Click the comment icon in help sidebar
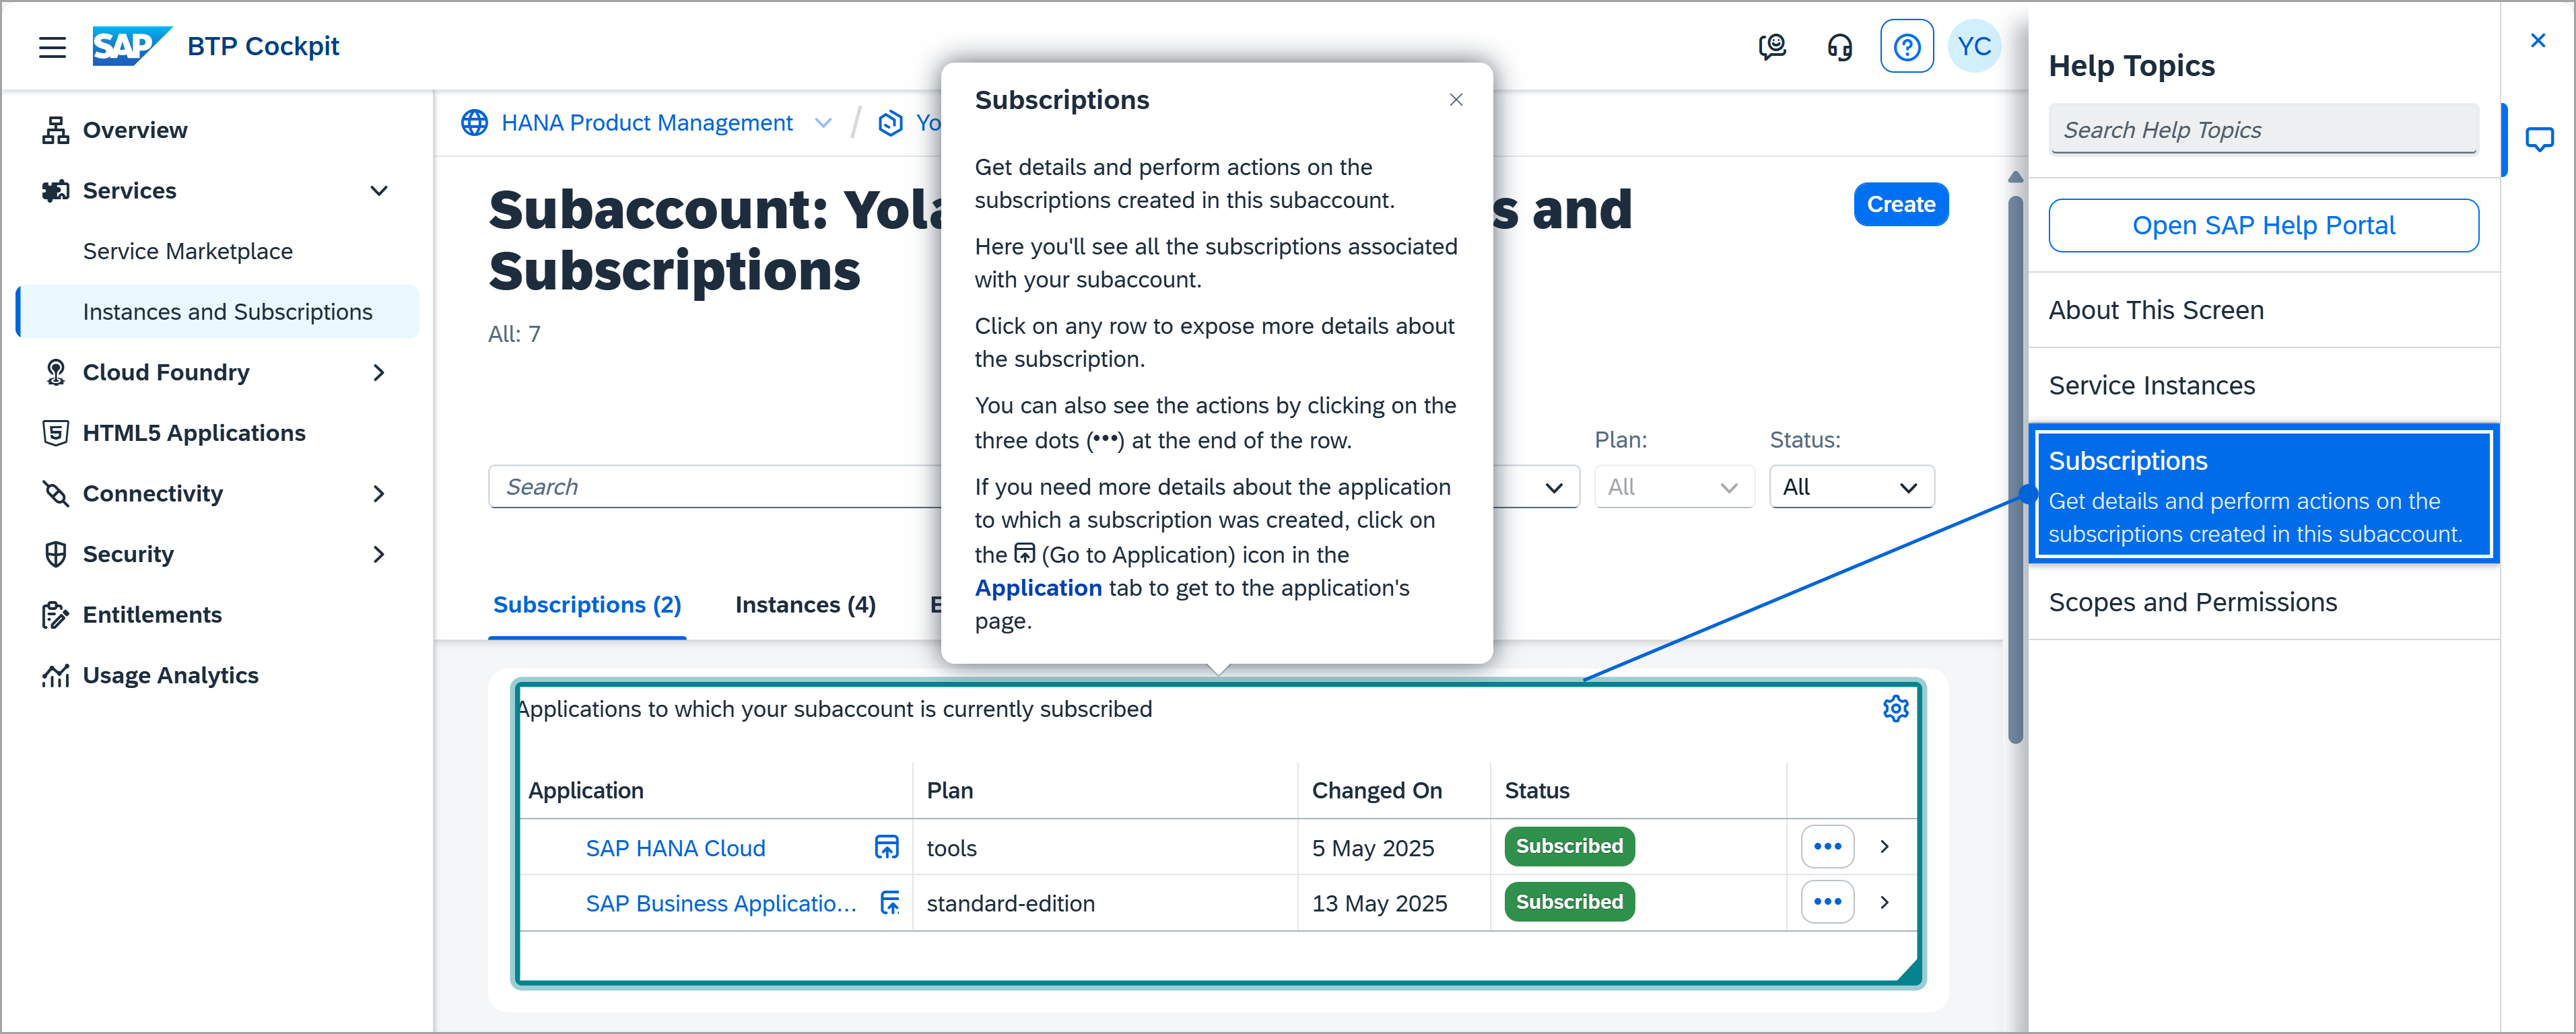 (x=2539, y=139)
